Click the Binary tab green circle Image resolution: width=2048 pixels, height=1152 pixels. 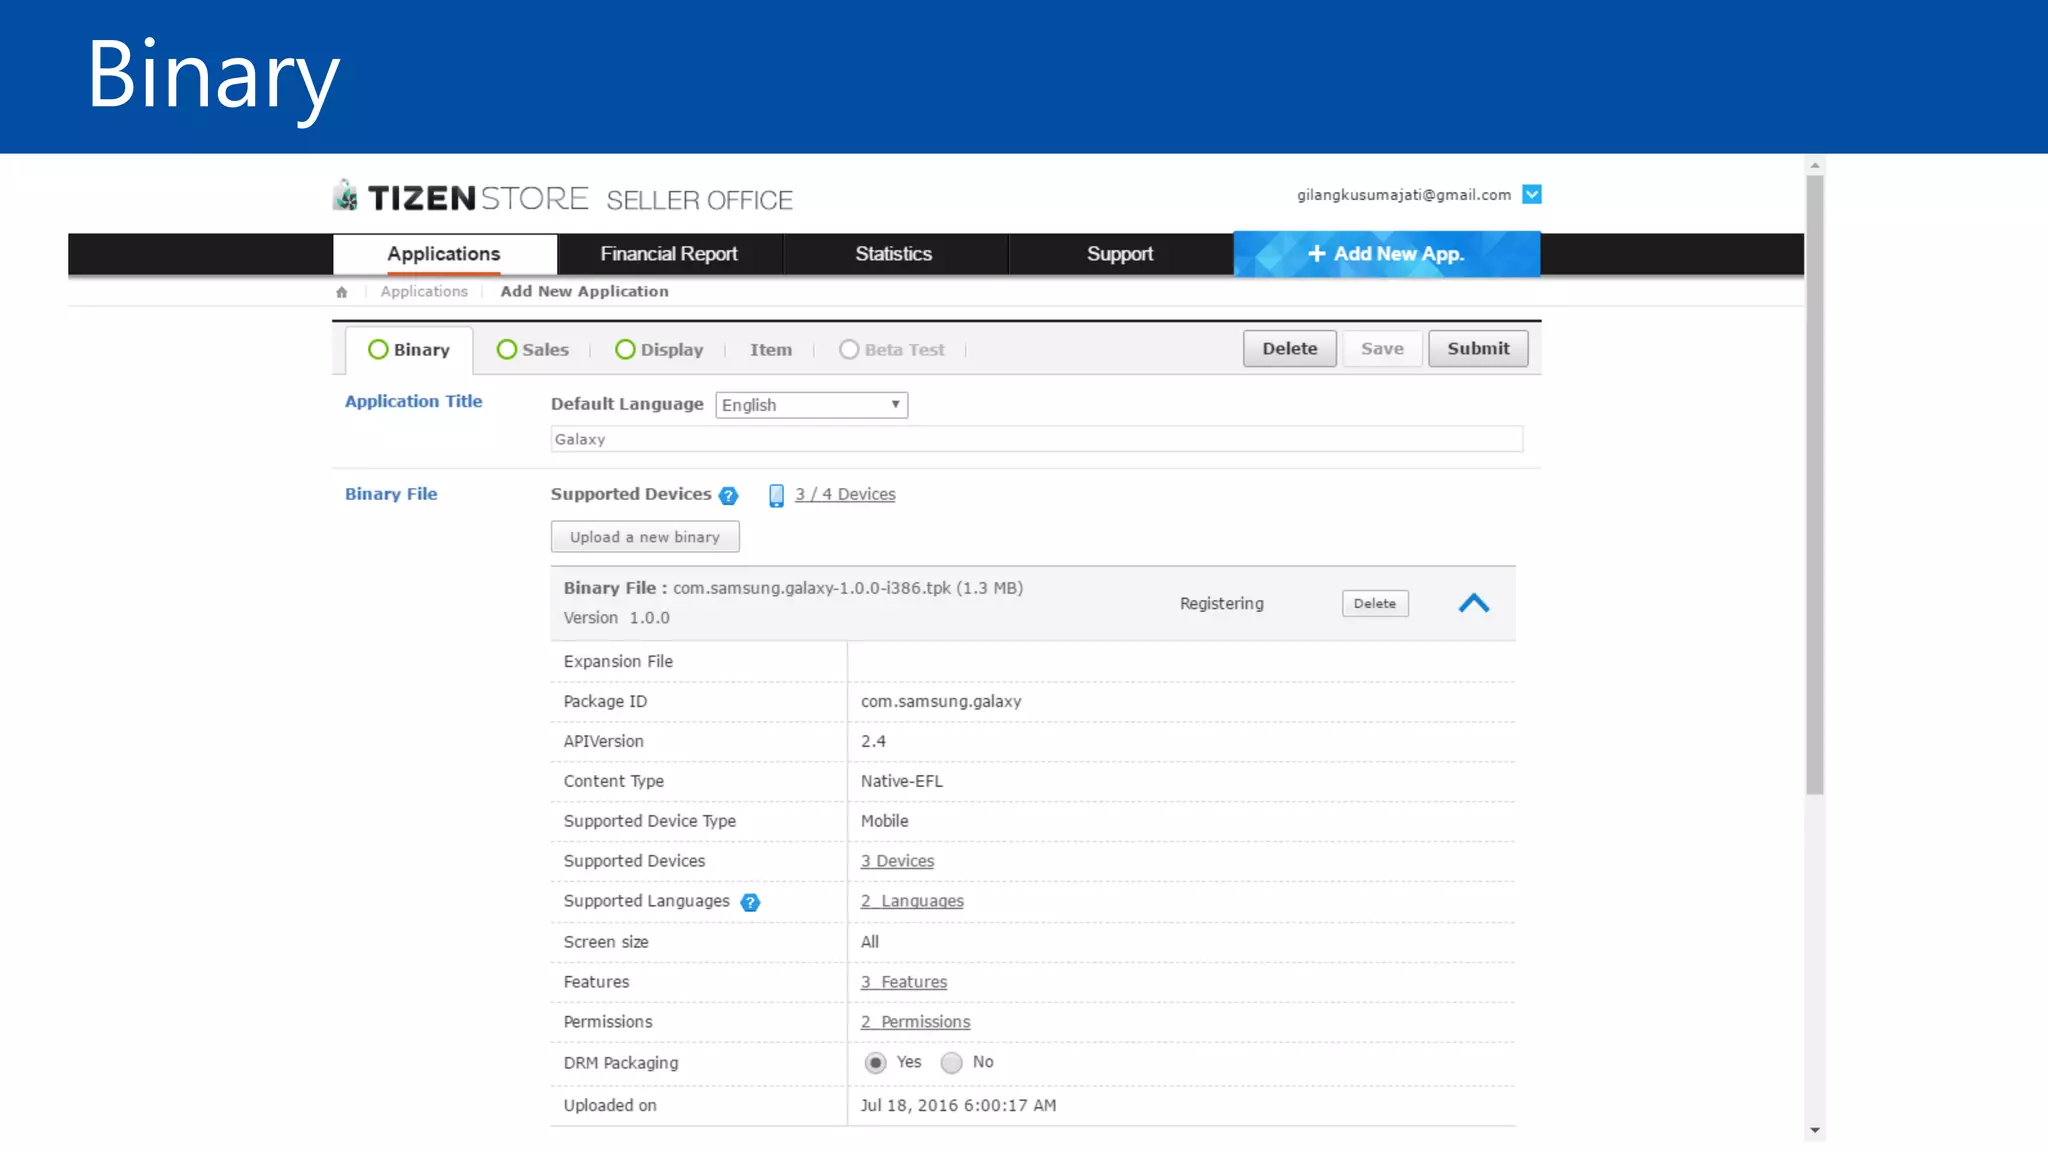pos(378,350)
